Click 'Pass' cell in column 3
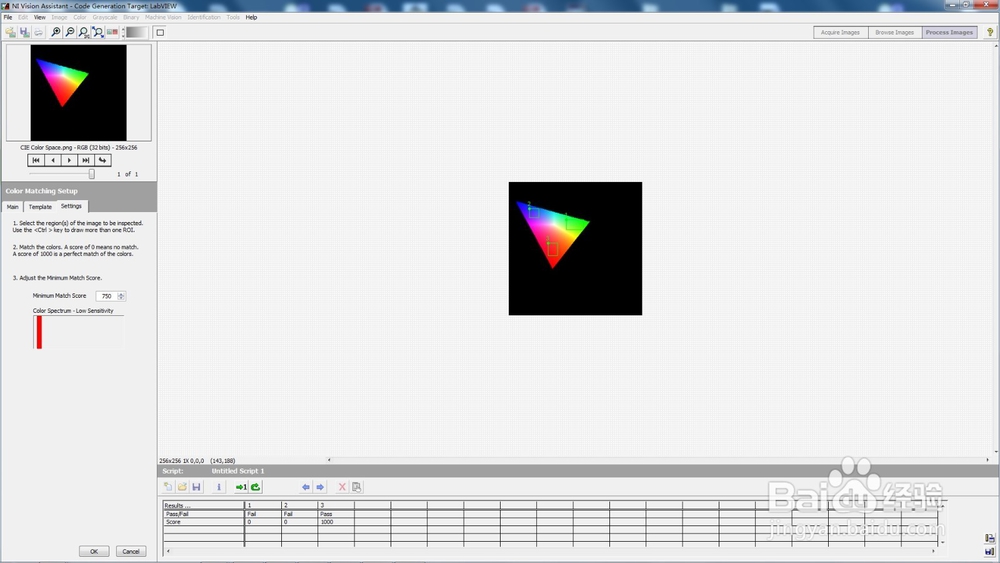The image size is (1000, 563). tap(335, 513)
